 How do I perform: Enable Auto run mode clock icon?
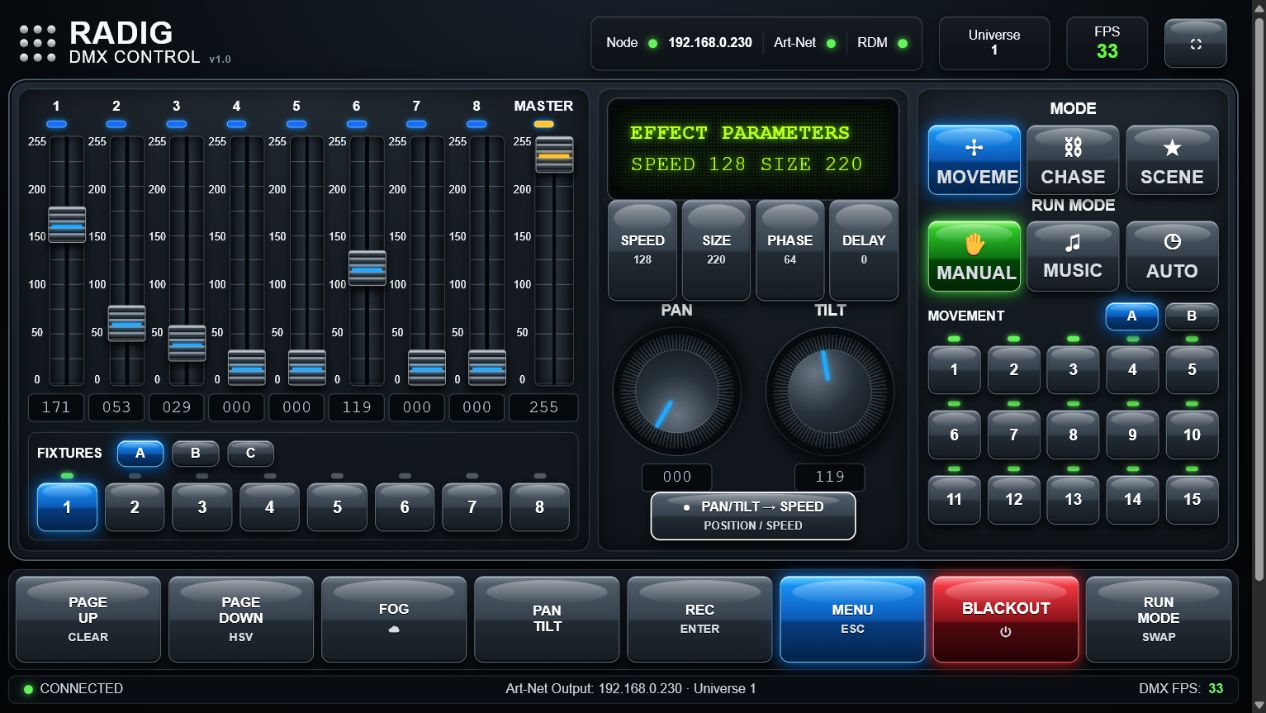tap(1172, 256)
